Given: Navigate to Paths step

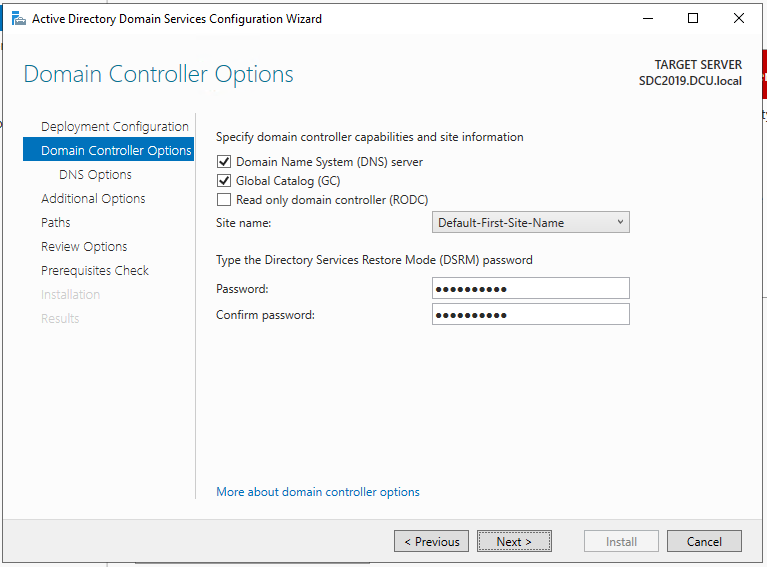Looking at the screenshot, I should point(56,223).
